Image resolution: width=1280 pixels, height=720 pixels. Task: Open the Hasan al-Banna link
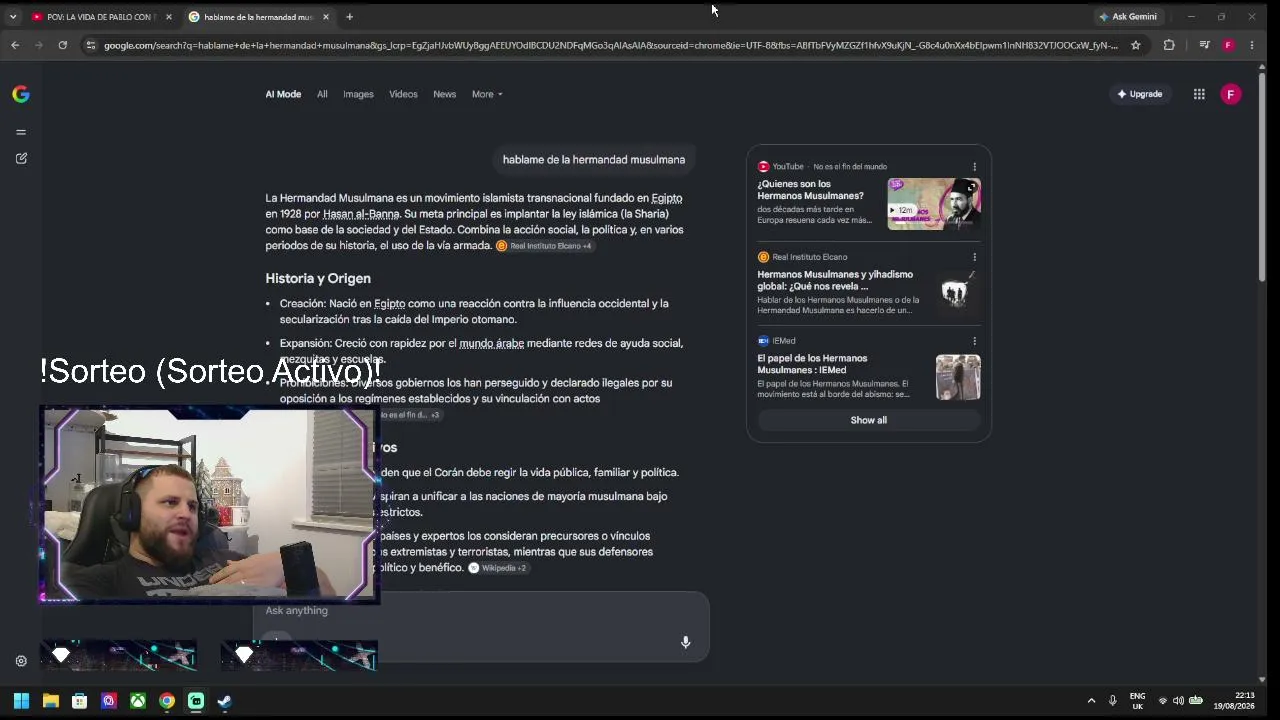pos(361,214)
